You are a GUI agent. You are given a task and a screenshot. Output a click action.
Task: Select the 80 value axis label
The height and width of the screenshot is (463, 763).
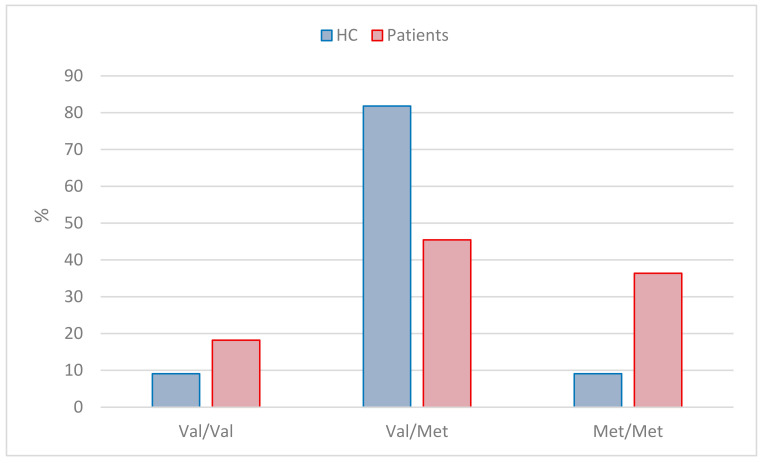pos(73,112)
